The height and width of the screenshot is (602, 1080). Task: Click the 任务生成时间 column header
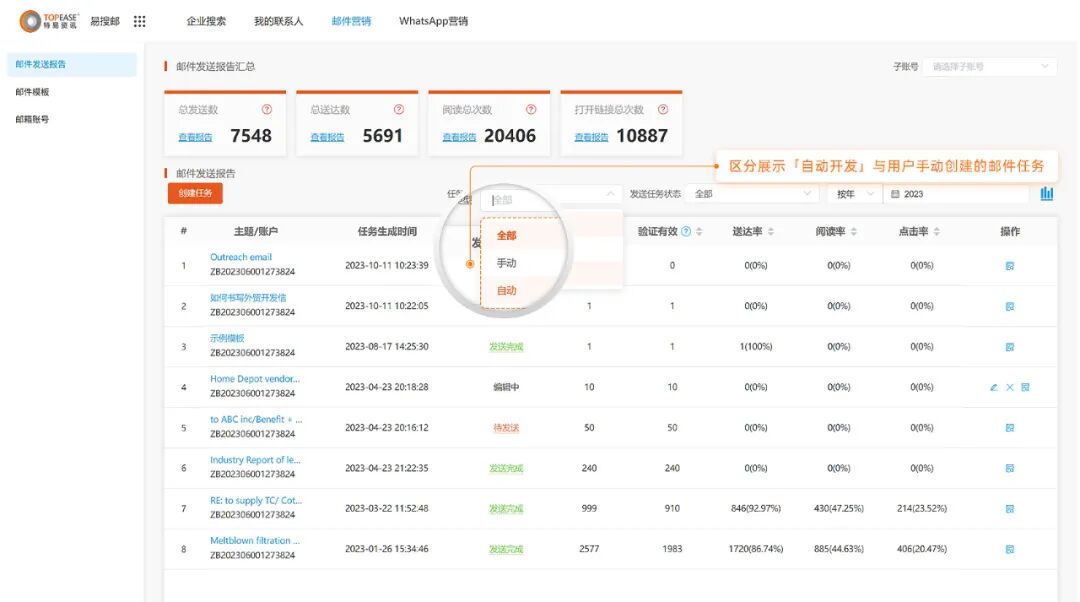tap(387, 231)
